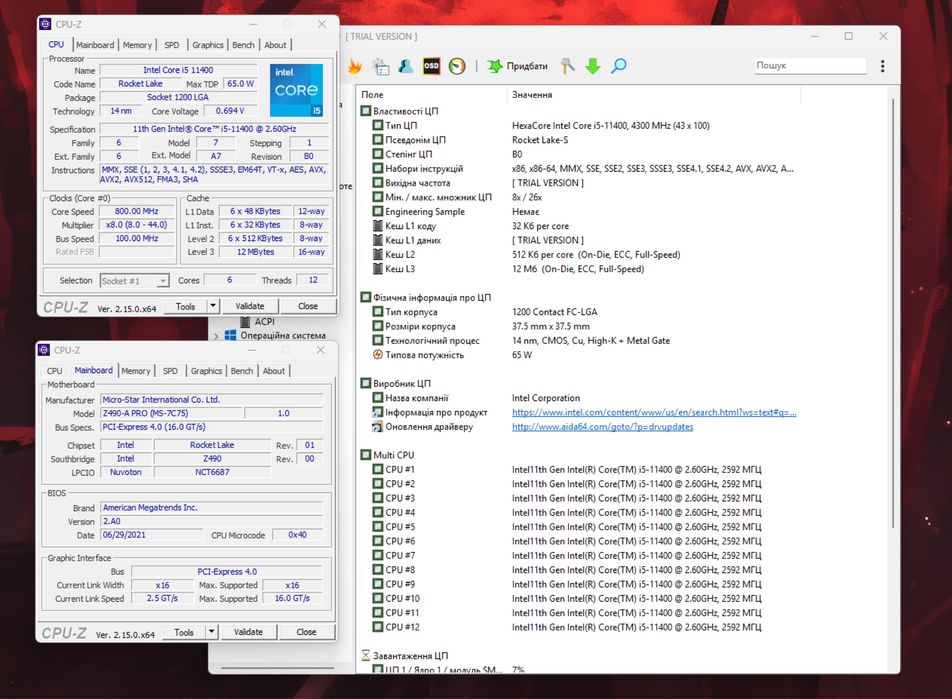
Task: Open Tools dropdown arrow in top CPU-Z window
Action: [x=213, y=306]
